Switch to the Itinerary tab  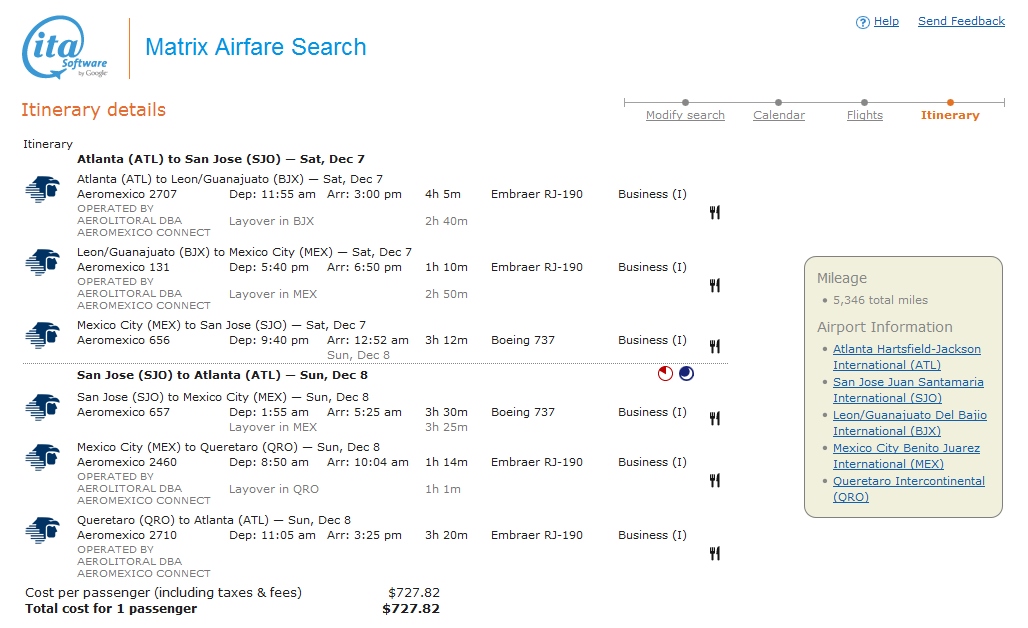(x=949, y=115)
